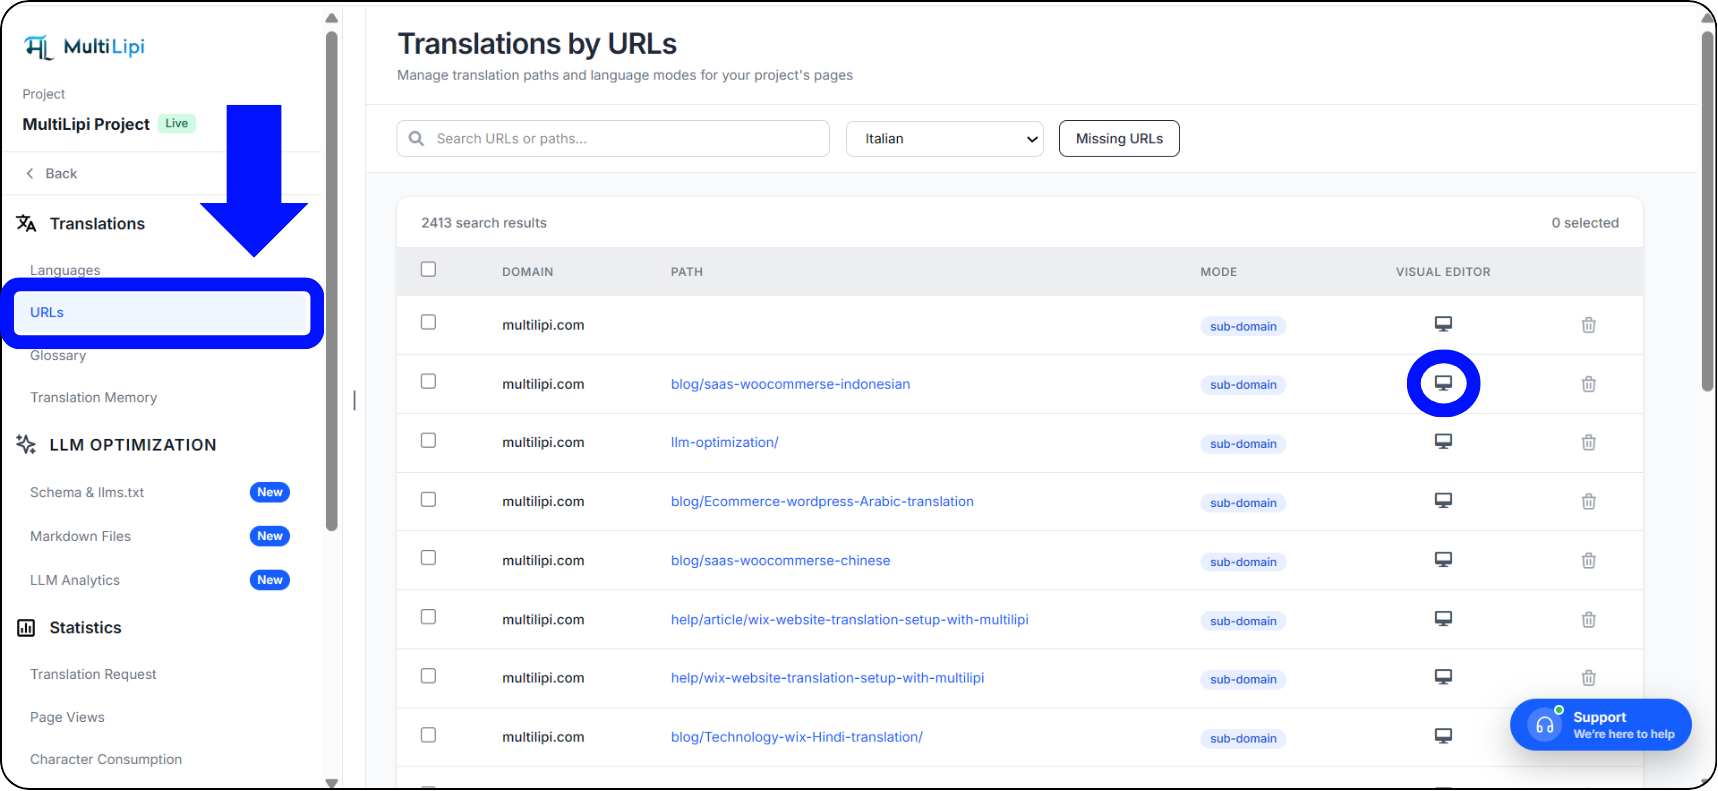Image resolution: width=1718 pixels, height=791 pixels.
Task: Open visual editor for blog/saas-woocommerse-chinese
Action: 1443,560
